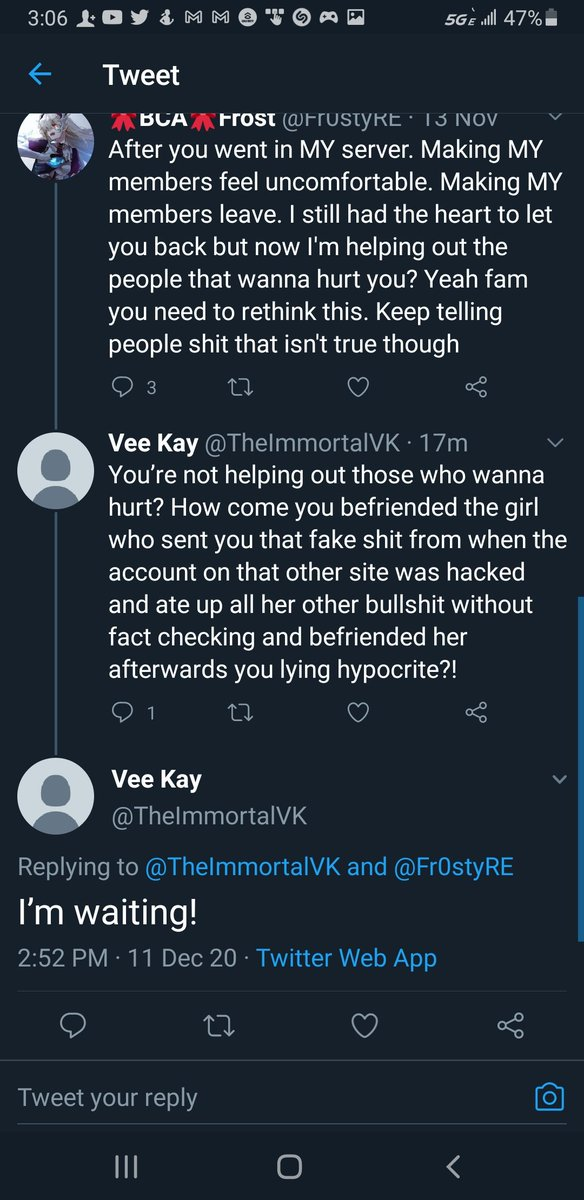Tap Android home navigation button
Image resolution: width=584 pixels, height=1200 pixels.
[x=290, y=1166]
